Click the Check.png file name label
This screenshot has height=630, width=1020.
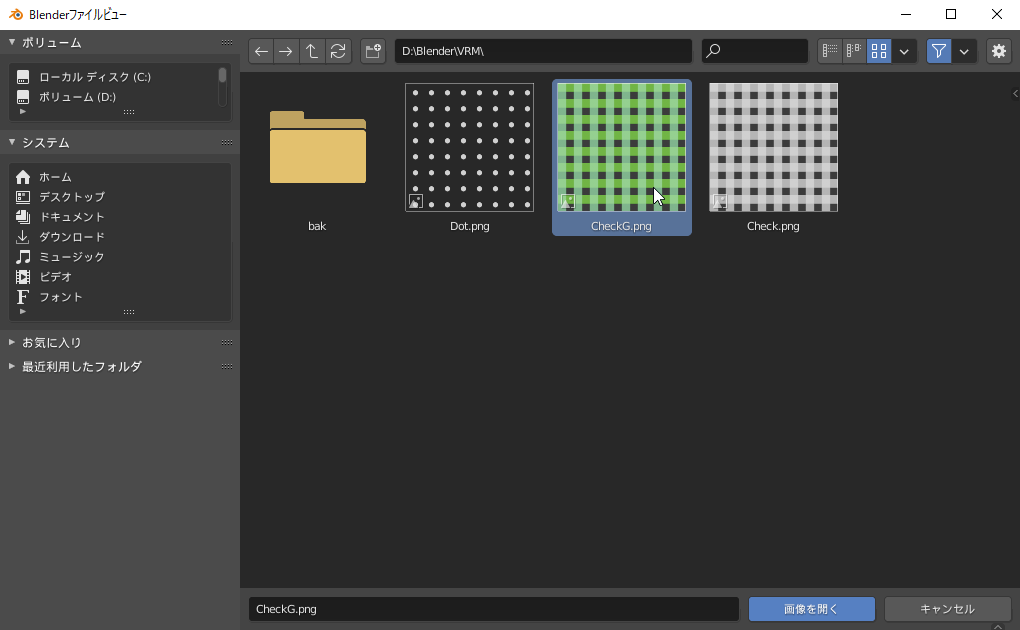point(773,226)
